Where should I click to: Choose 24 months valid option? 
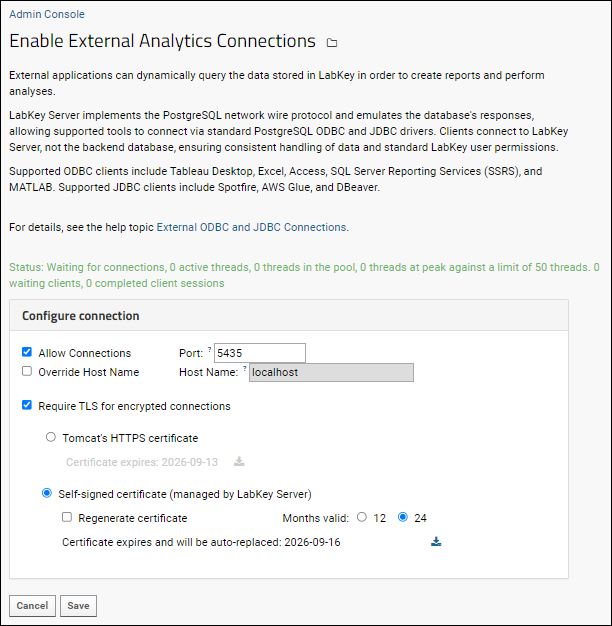tap(403, 517)
